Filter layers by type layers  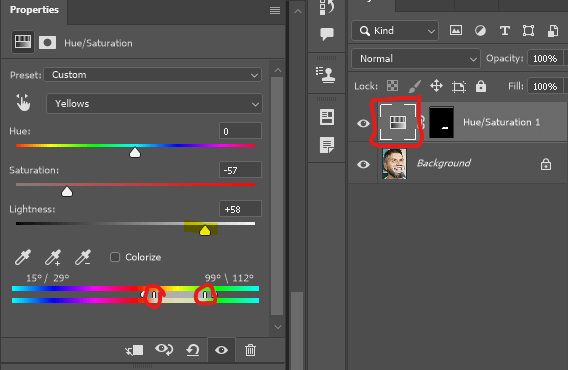pyautogui.click(x=505, y=31)
